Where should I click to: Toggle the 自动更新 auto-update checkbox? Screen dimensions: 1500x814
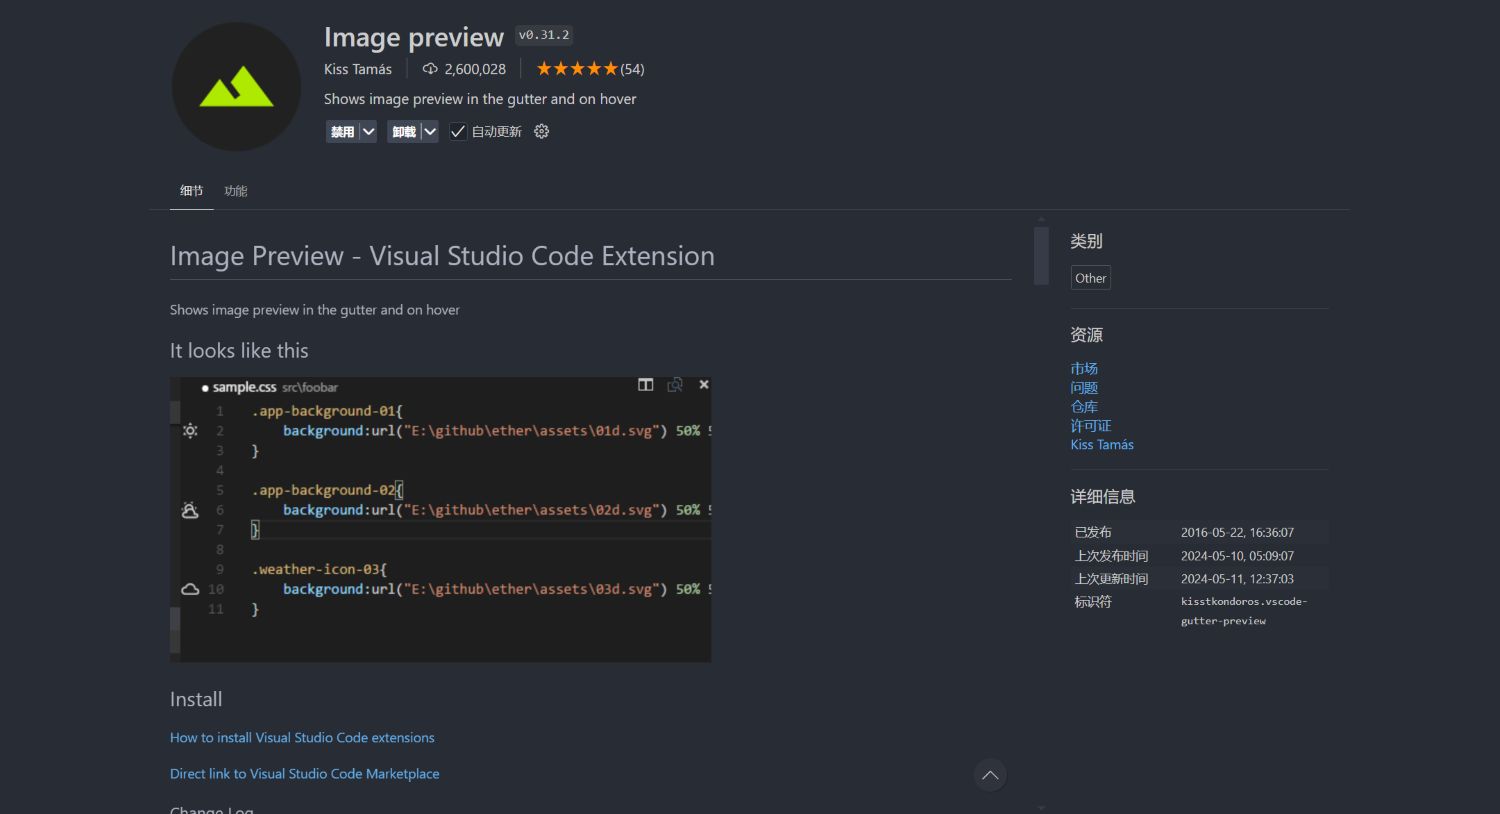458,131
